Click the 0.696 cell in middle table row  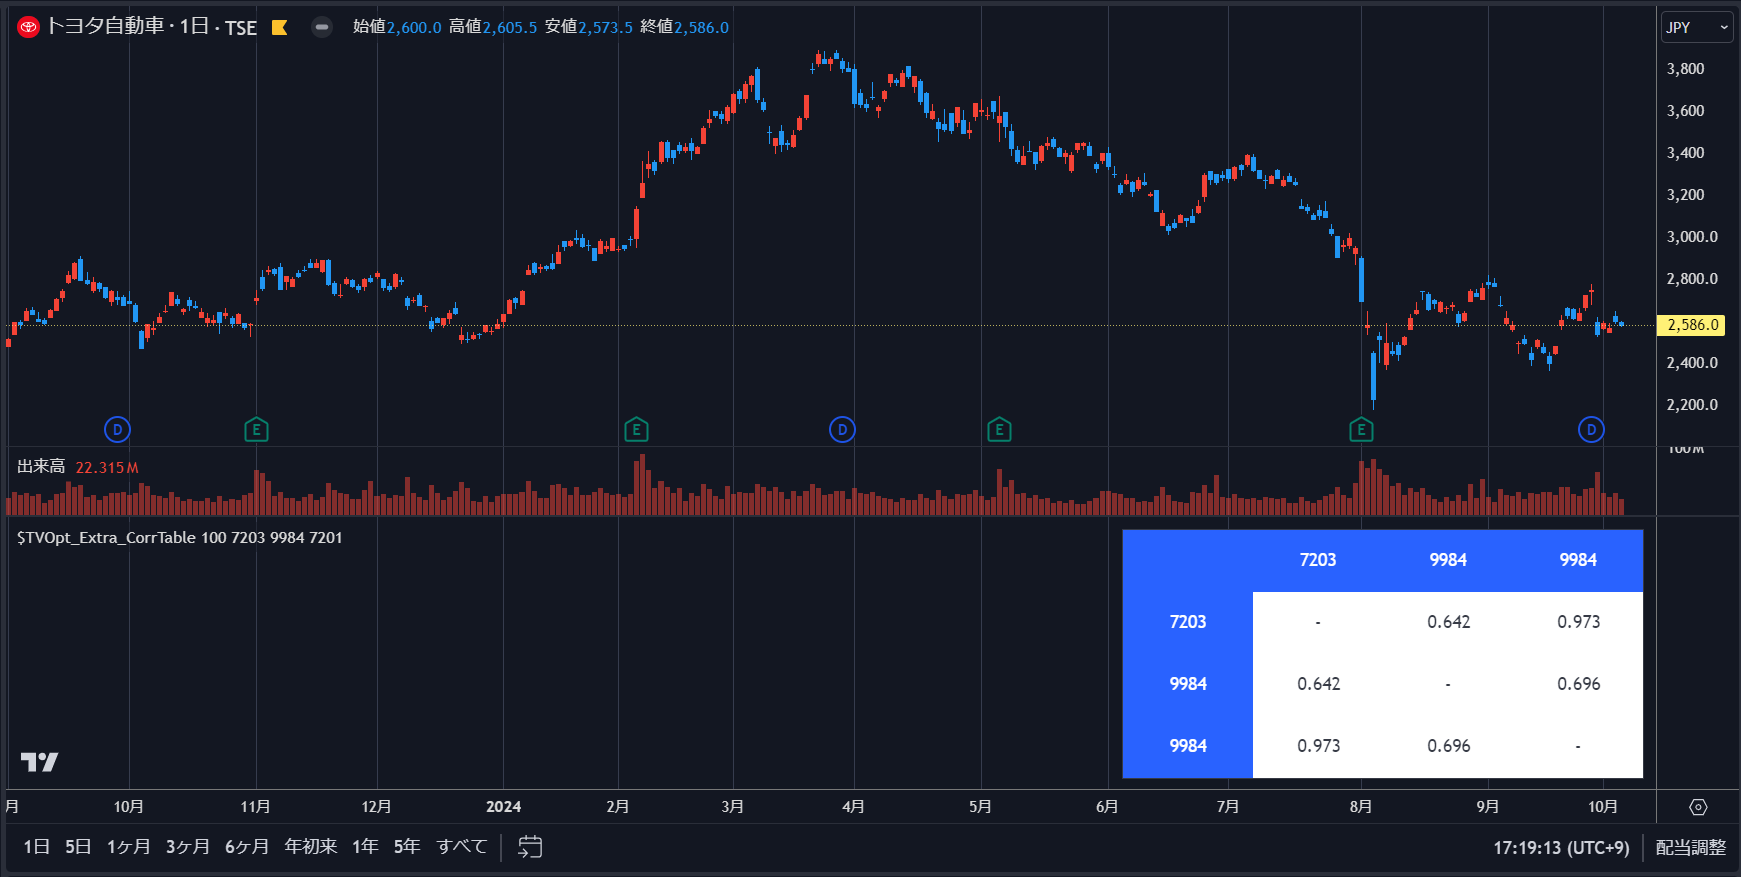click(x=1578, y=684)
